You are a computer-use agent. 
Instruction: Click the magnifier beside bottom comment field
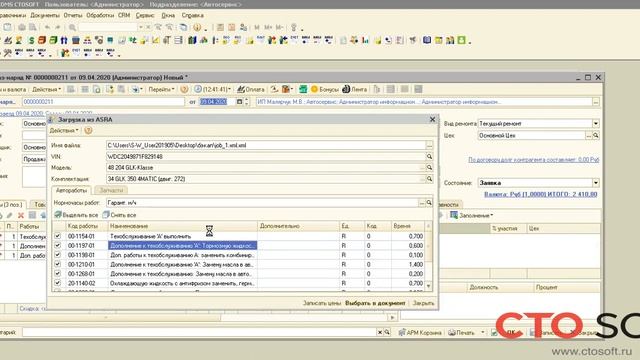click(387, 332)
